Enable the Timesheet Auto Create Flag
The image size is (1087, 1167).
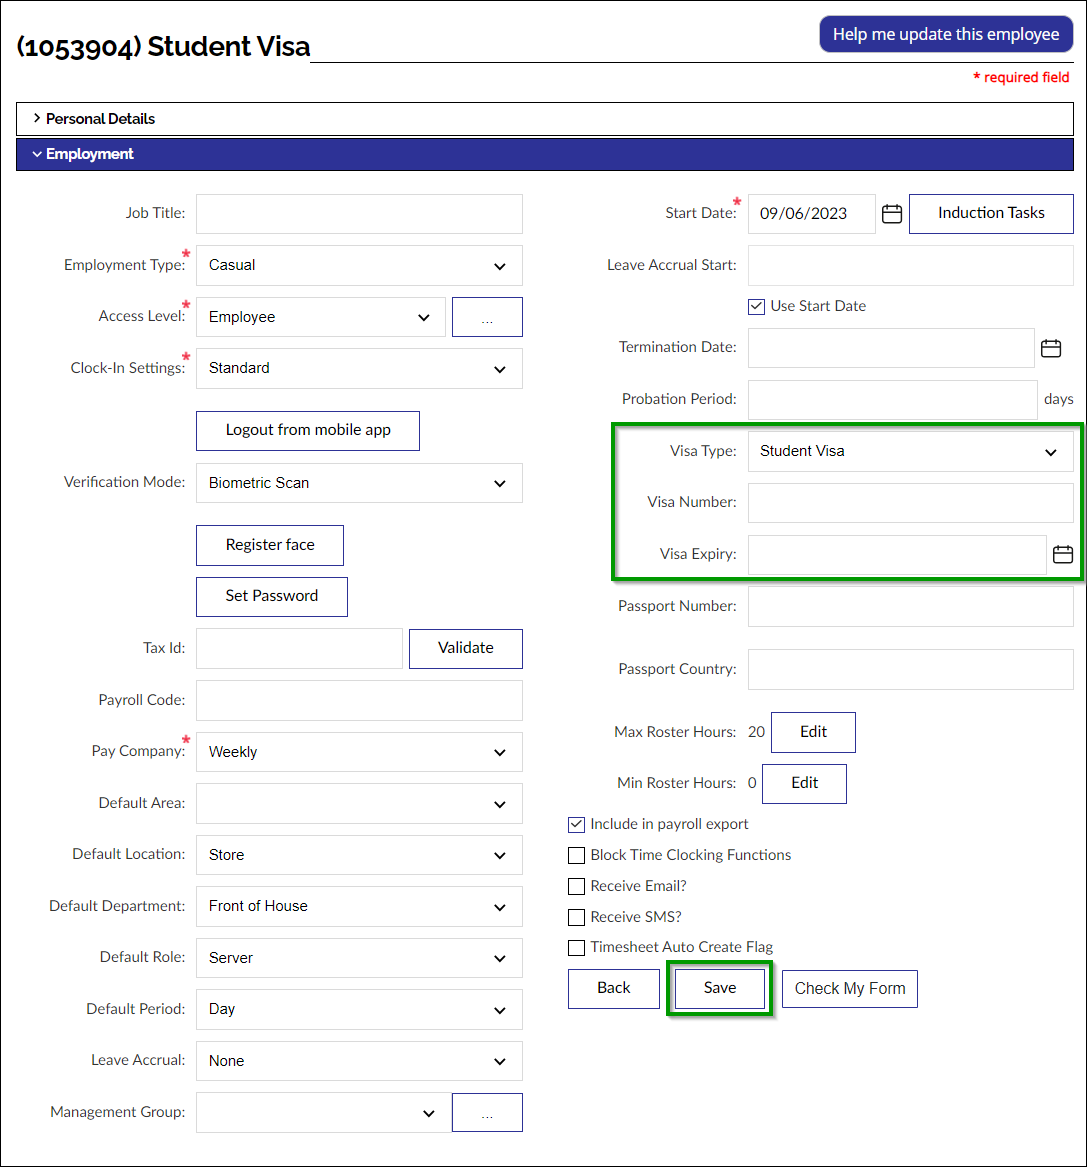tap(576, 947)
